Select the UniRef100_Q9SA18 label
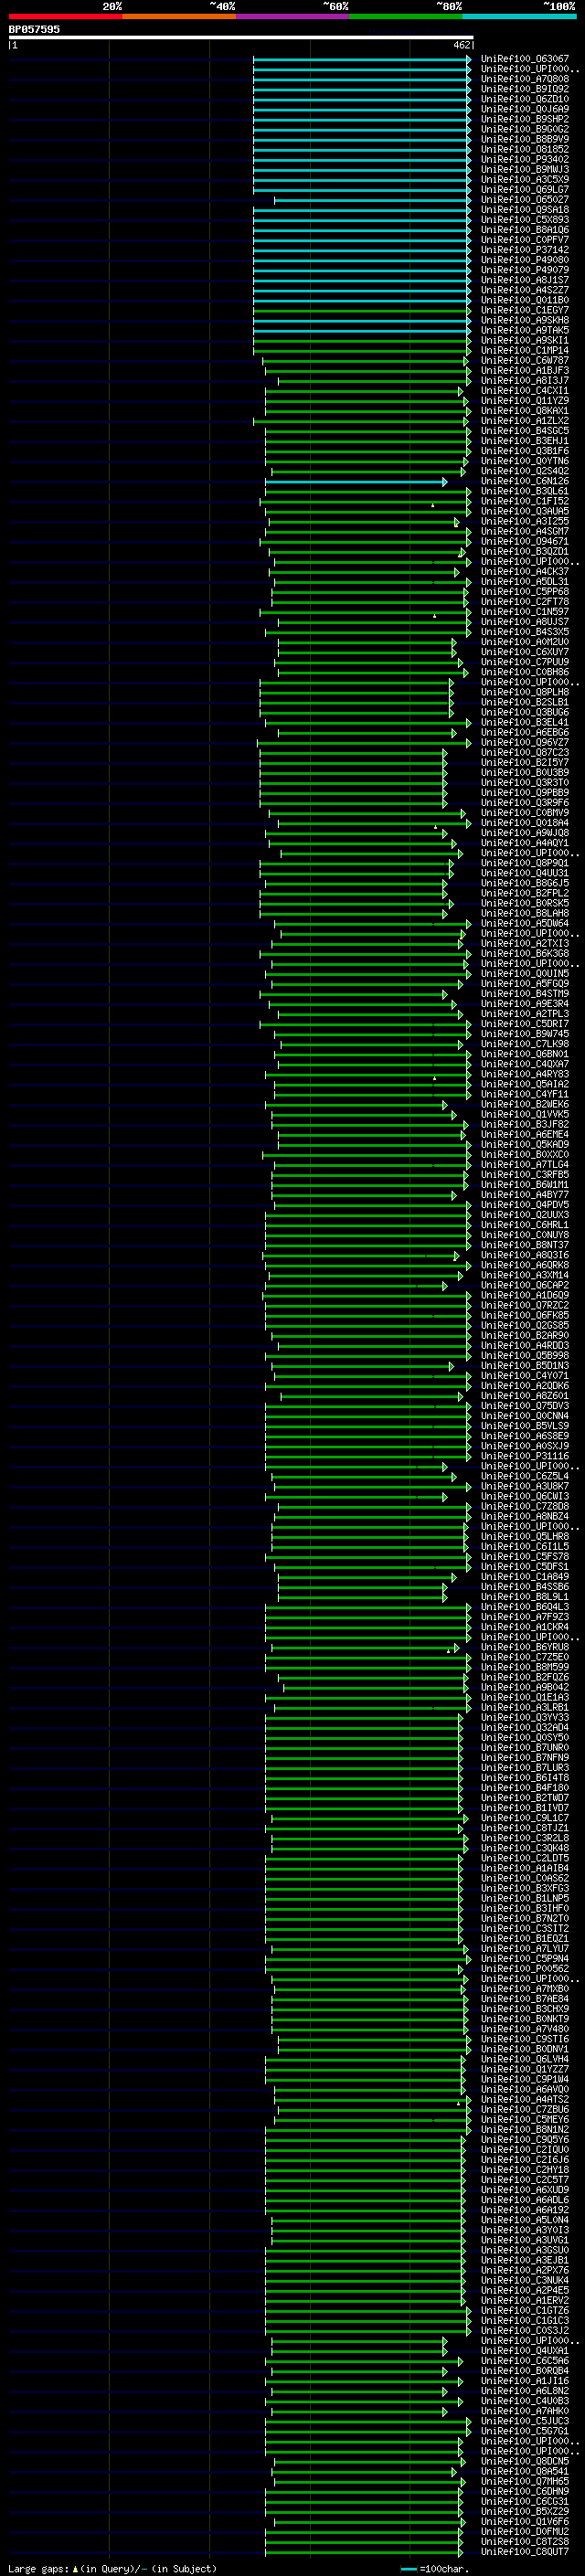 [x=524, y=209]
